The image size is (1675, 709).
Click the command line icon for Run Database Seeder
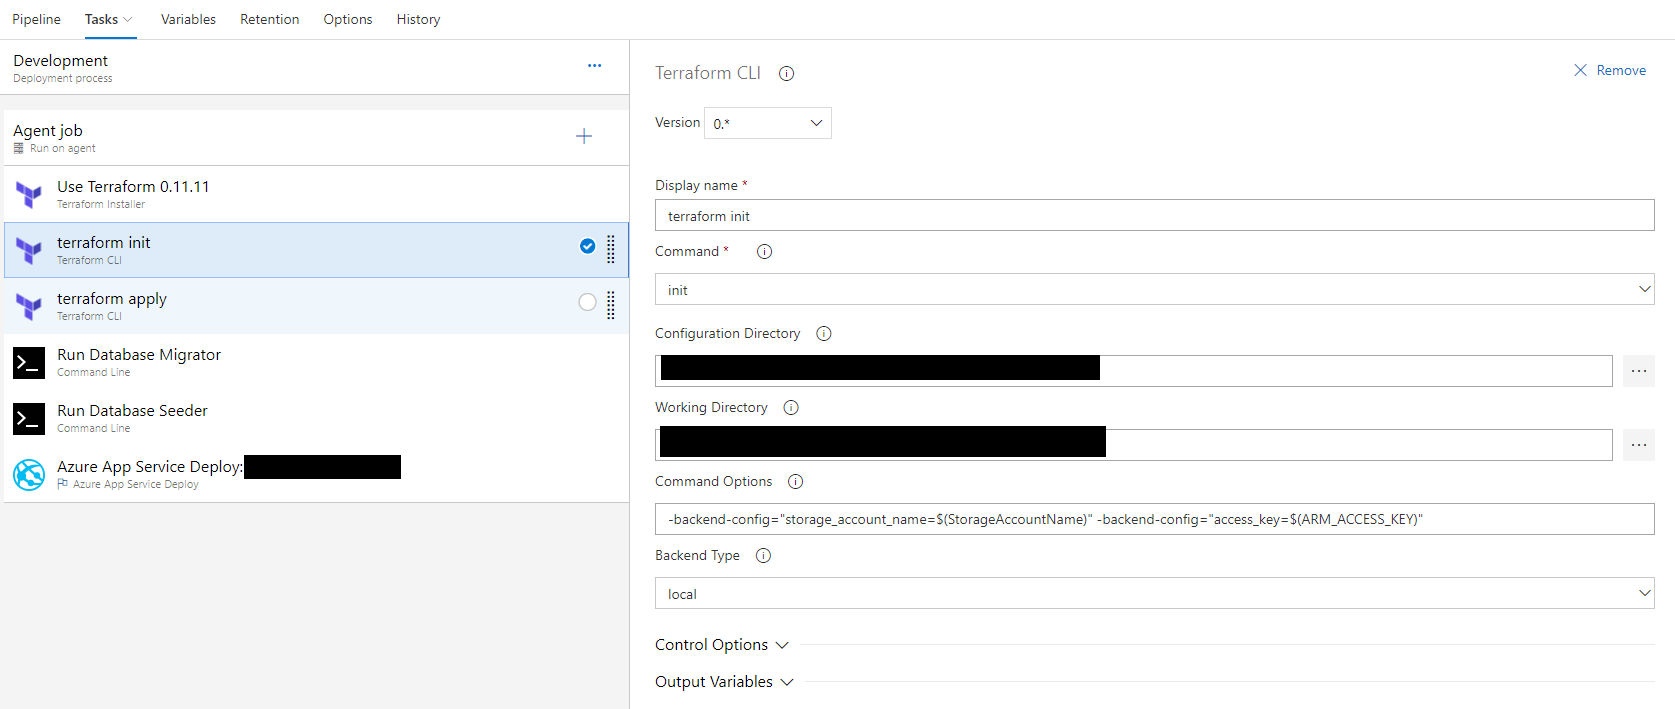(x=29, y=418)
